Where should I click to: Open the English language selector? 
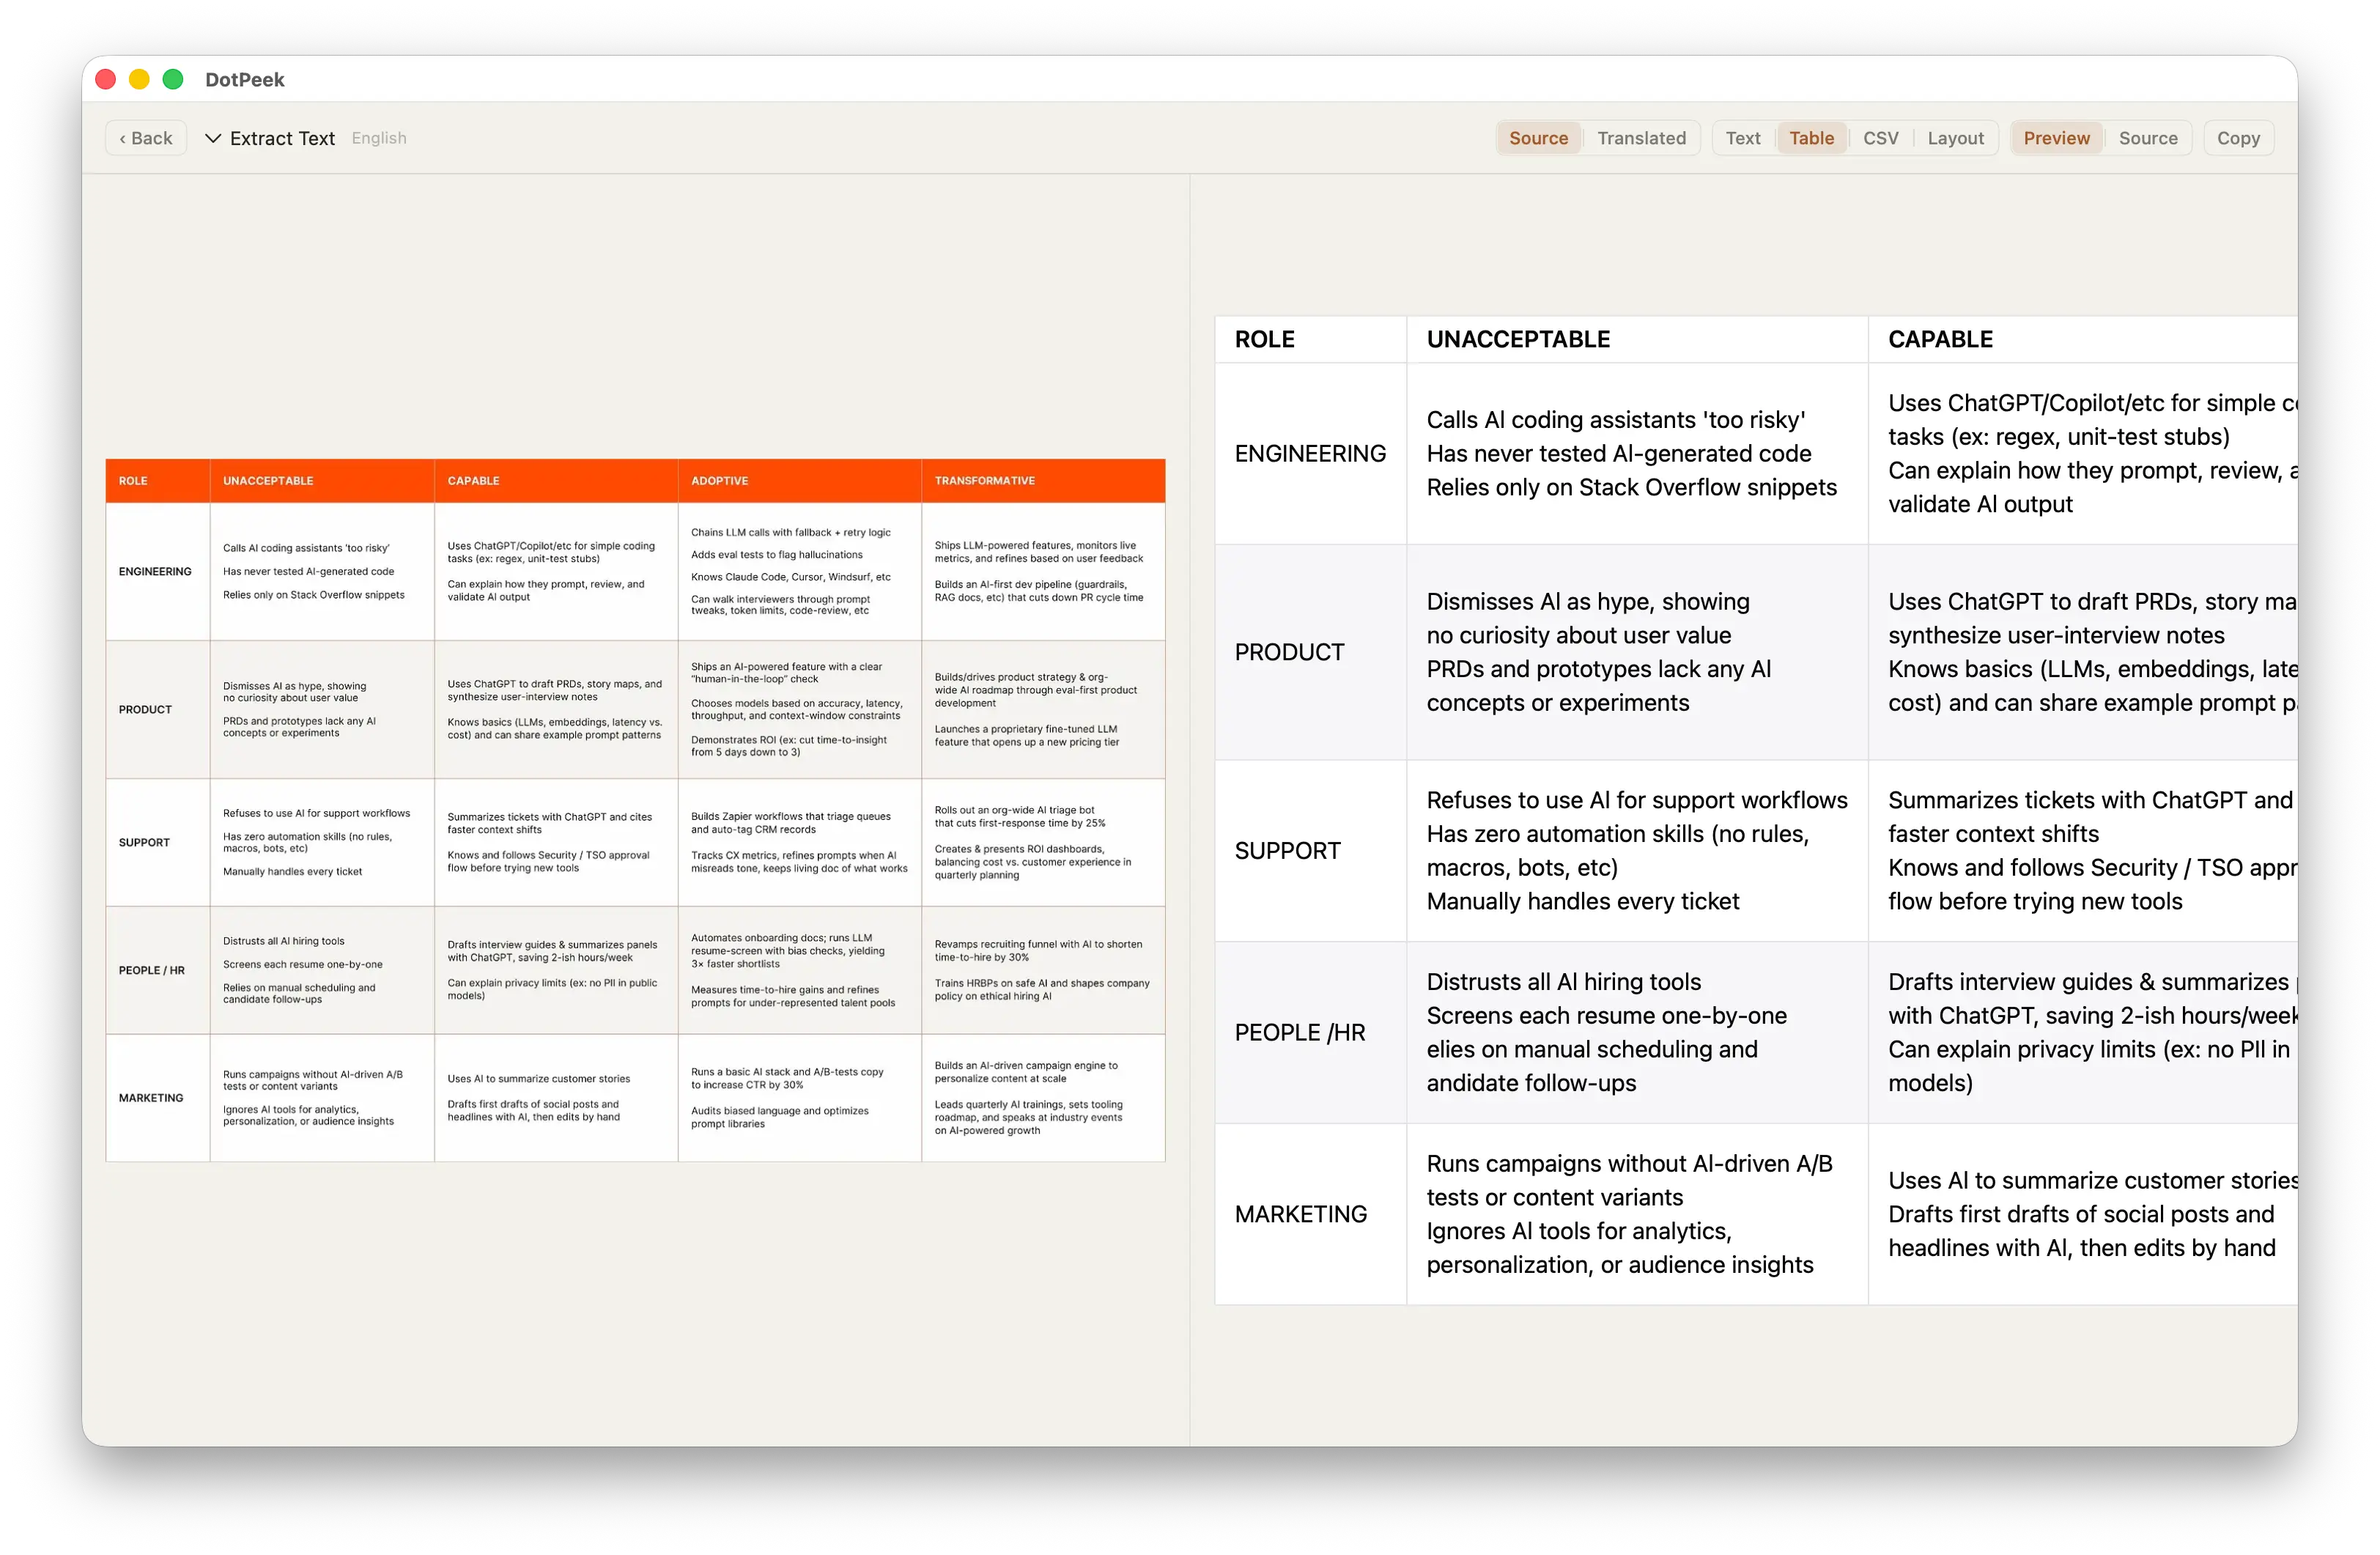[379, 138]
